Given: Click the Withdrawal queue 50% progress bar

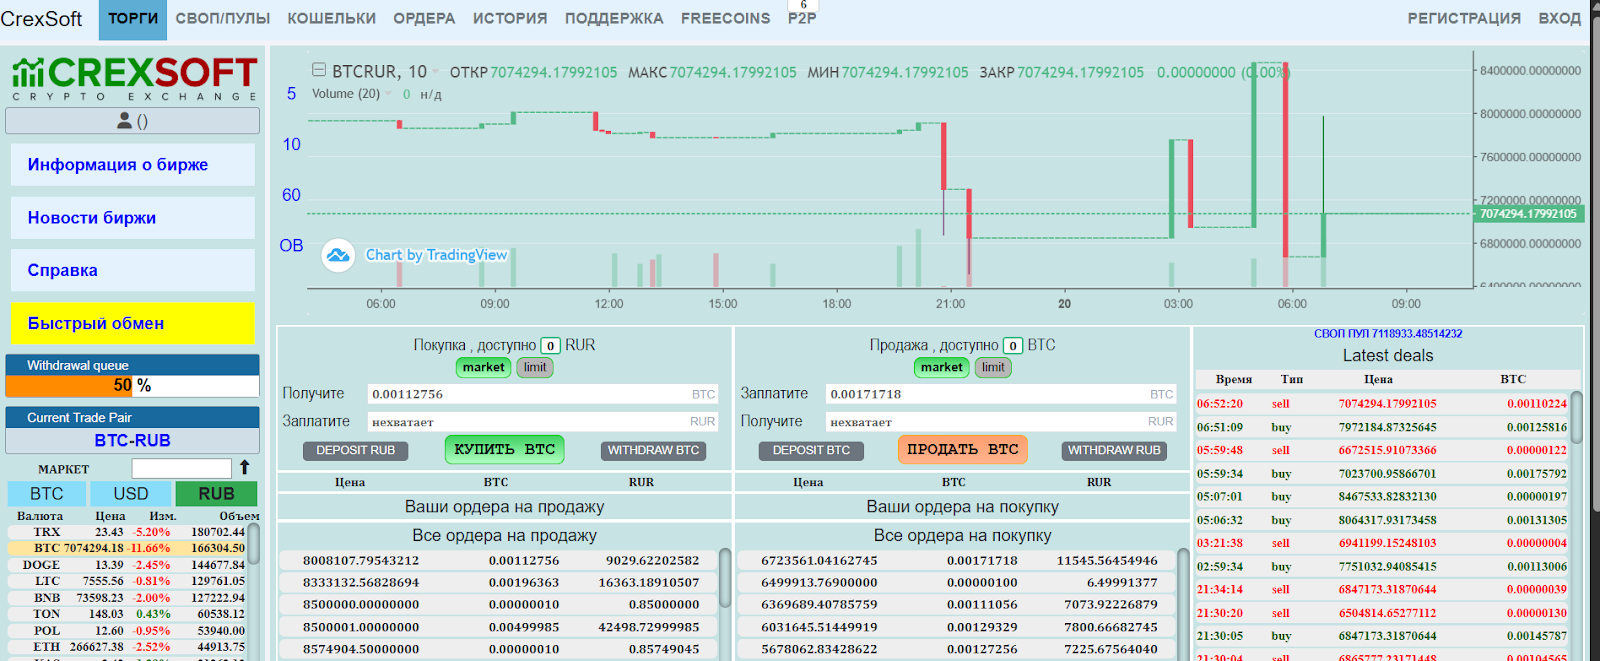Looking at the screenshot, I should pos(132,385).
